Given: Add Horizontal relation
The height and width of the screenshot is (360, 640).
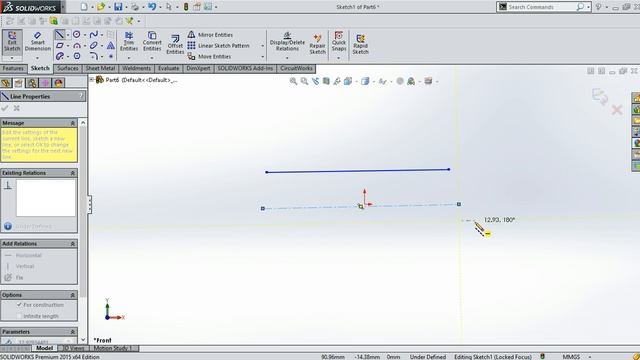Looking at the screenshot, I should 23,256.
